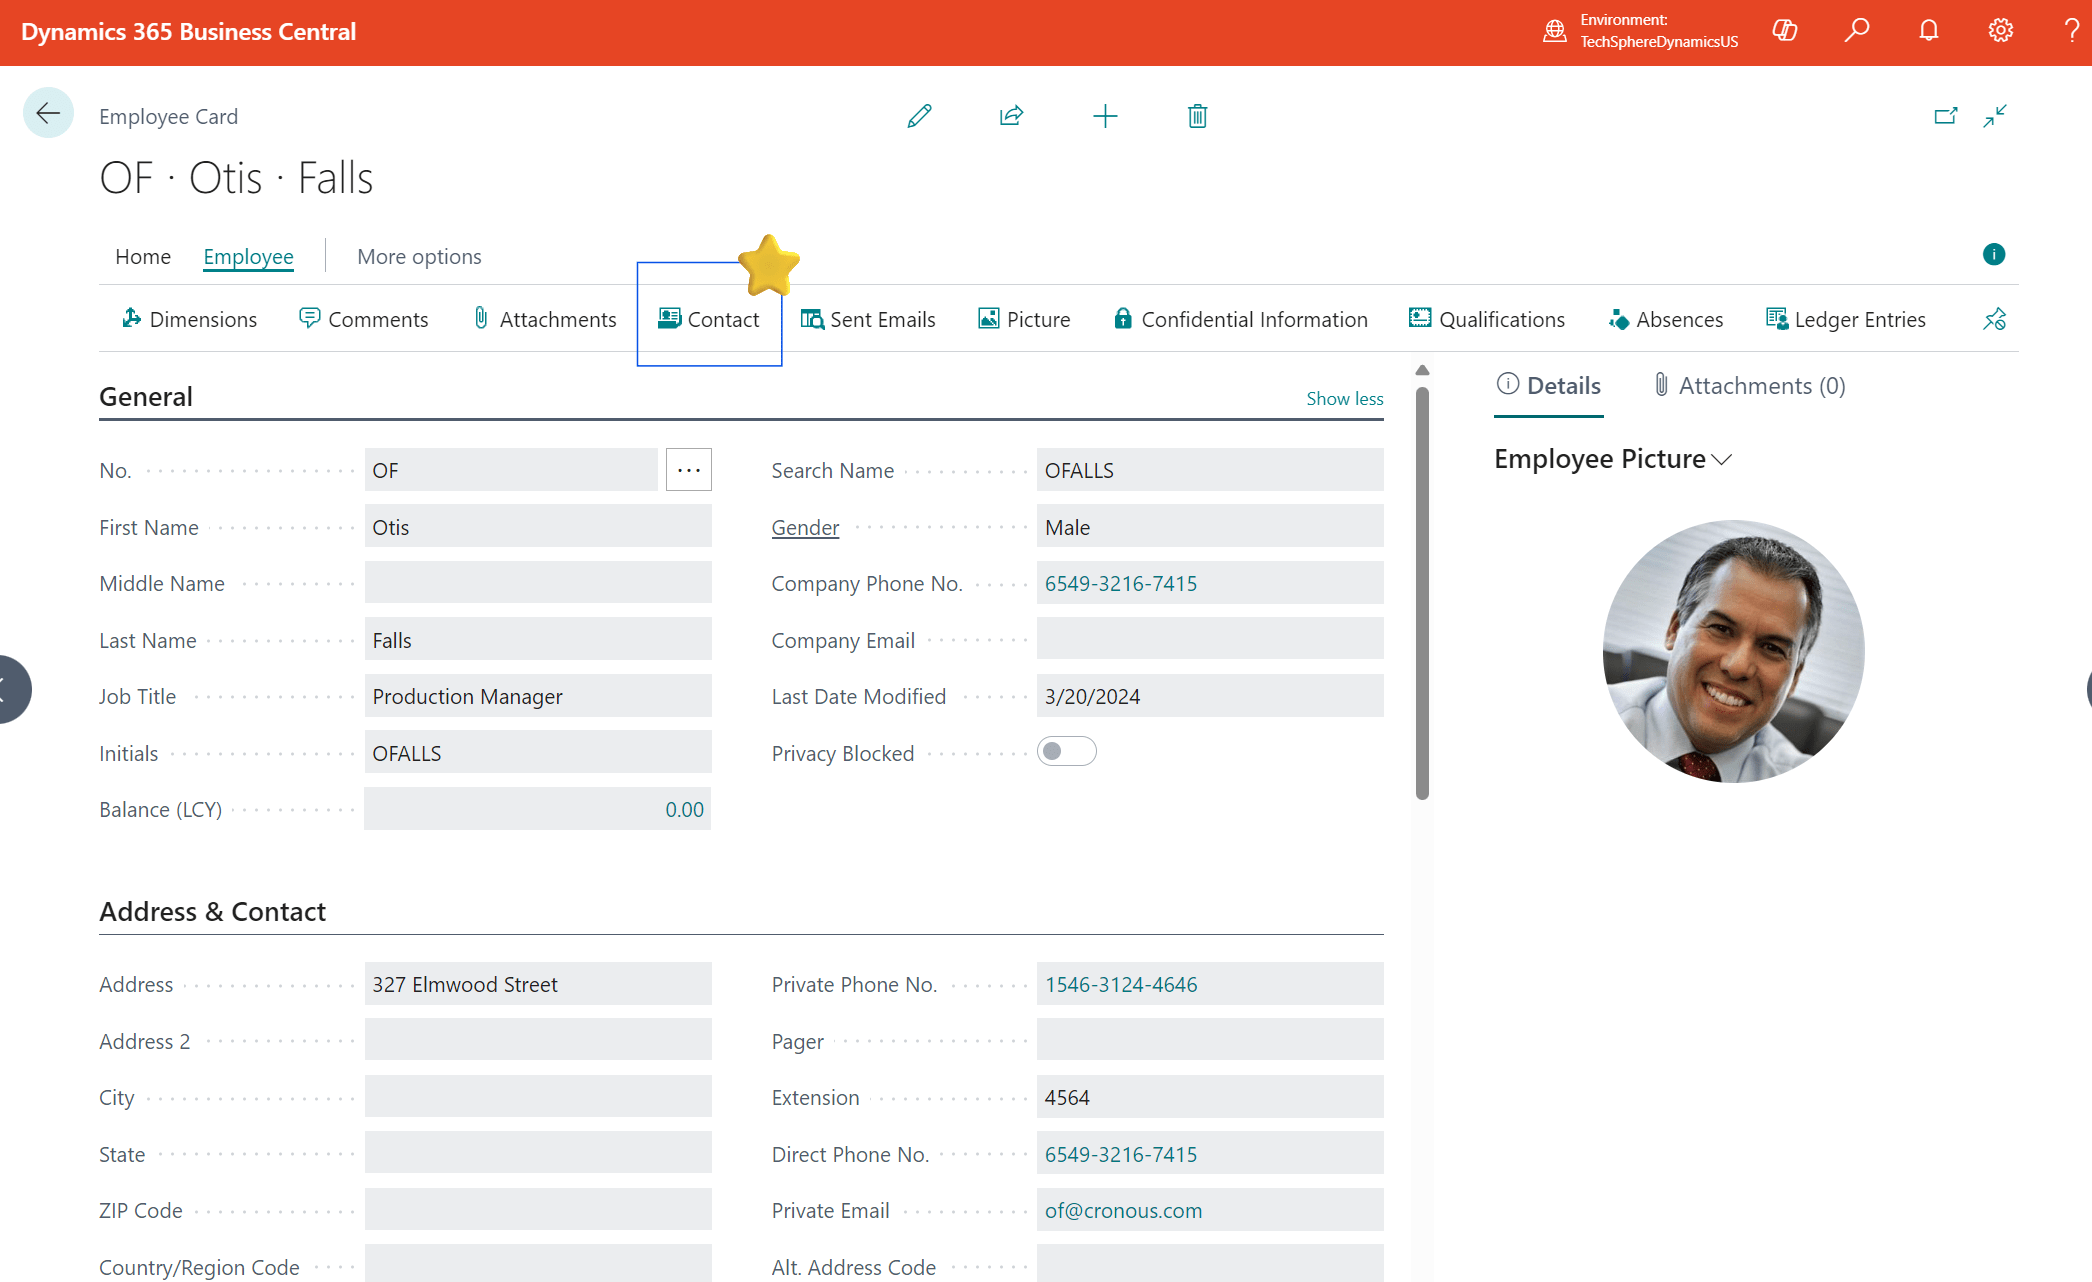Switch to the Home tab
The image size is (2092, 1282).
click(143, 256)
